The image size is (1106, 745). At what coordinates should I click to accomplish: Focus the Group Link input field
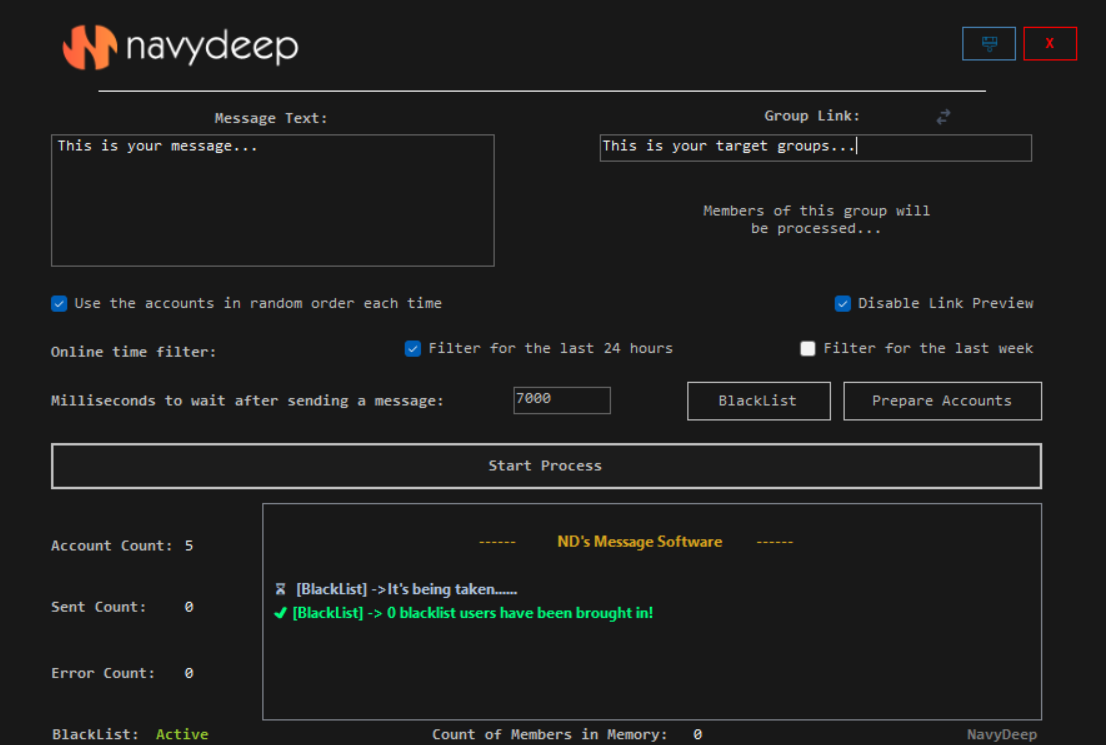click(x=815, y=147)
